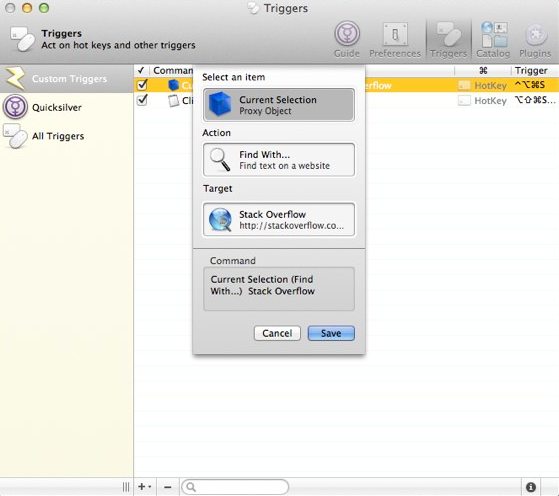
Task: Click HotKey type in the first trigger row
Action: coord(490,85)
